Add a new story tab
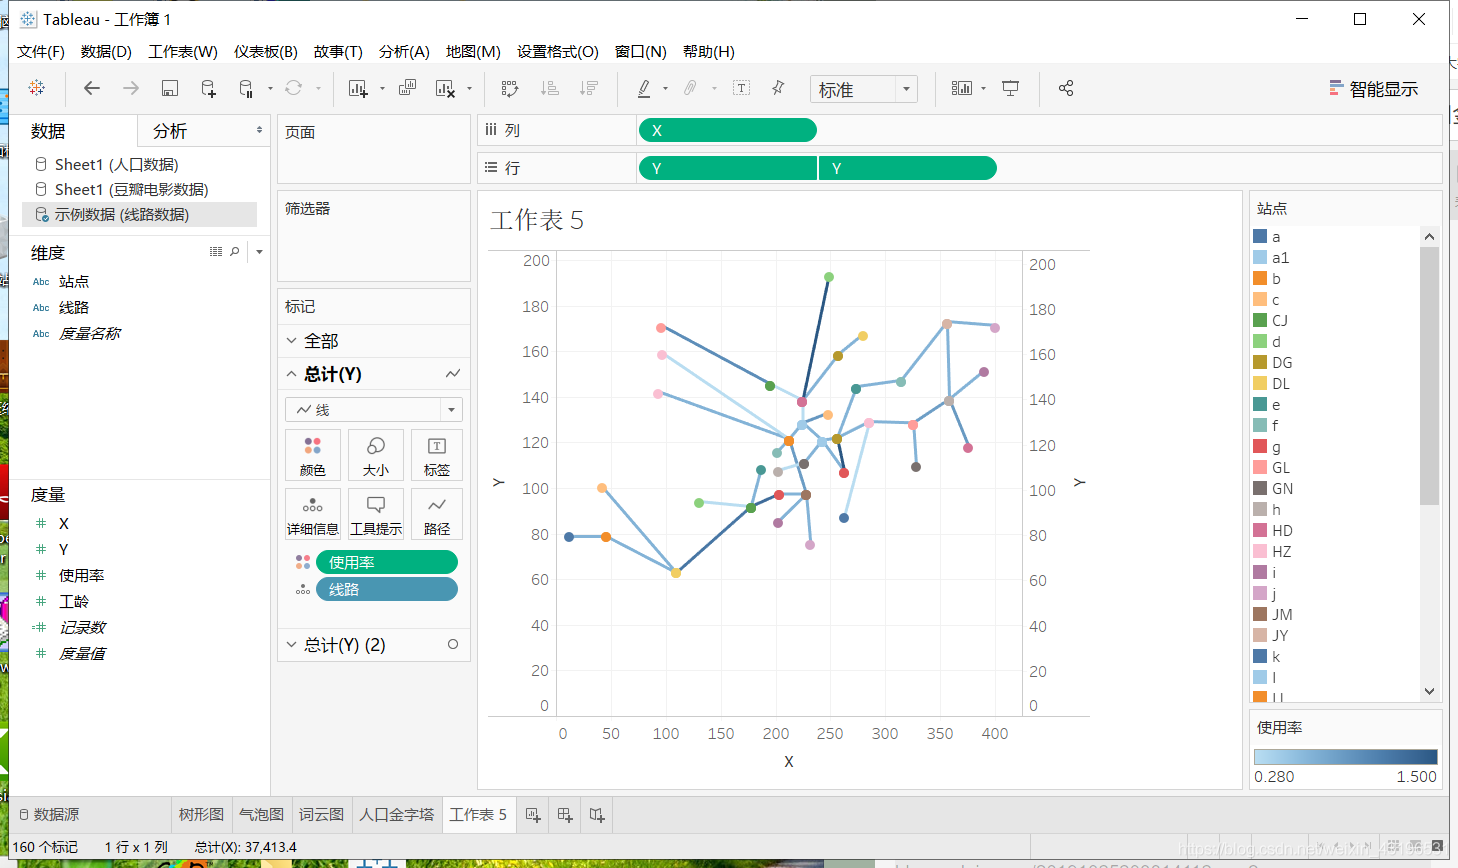 [x=597, y=815]
